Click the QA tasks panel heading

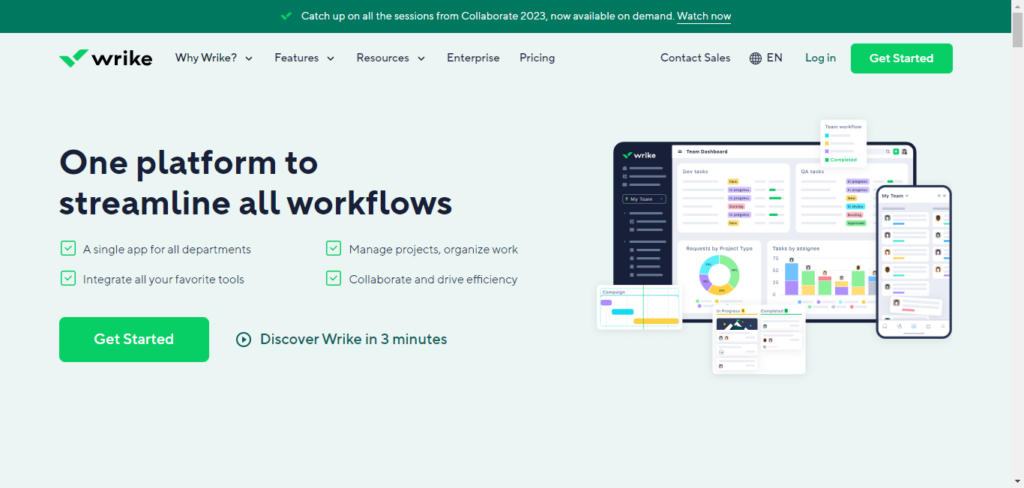pyautogui.click(x=812, y=171)
